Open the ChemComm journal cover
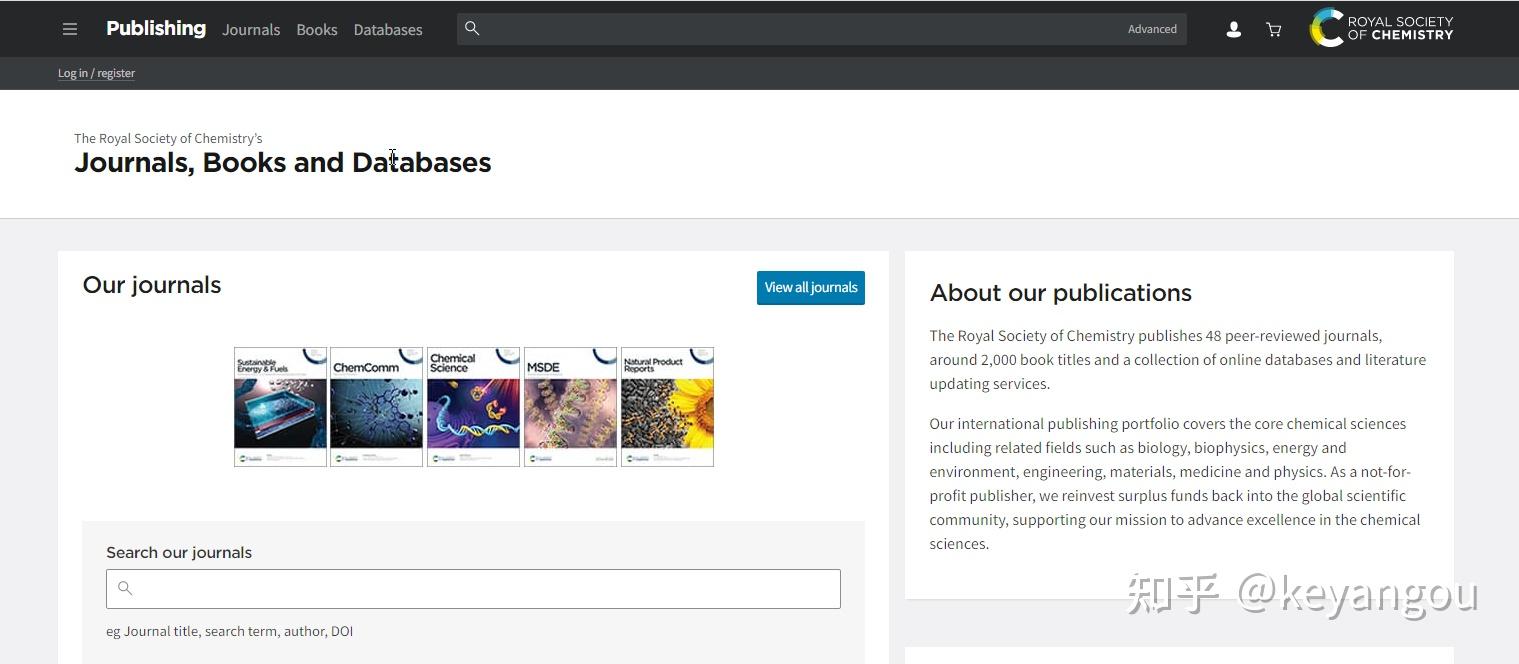The height and width of the screenshot is (664, 1519). tap(377, 407)
